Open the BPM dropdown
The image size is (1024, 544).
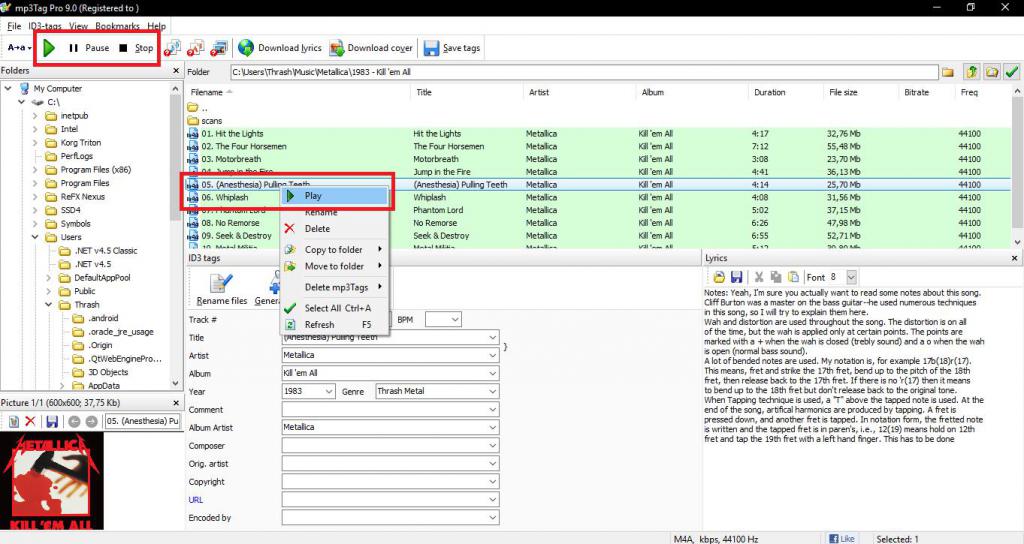(455, 319)
